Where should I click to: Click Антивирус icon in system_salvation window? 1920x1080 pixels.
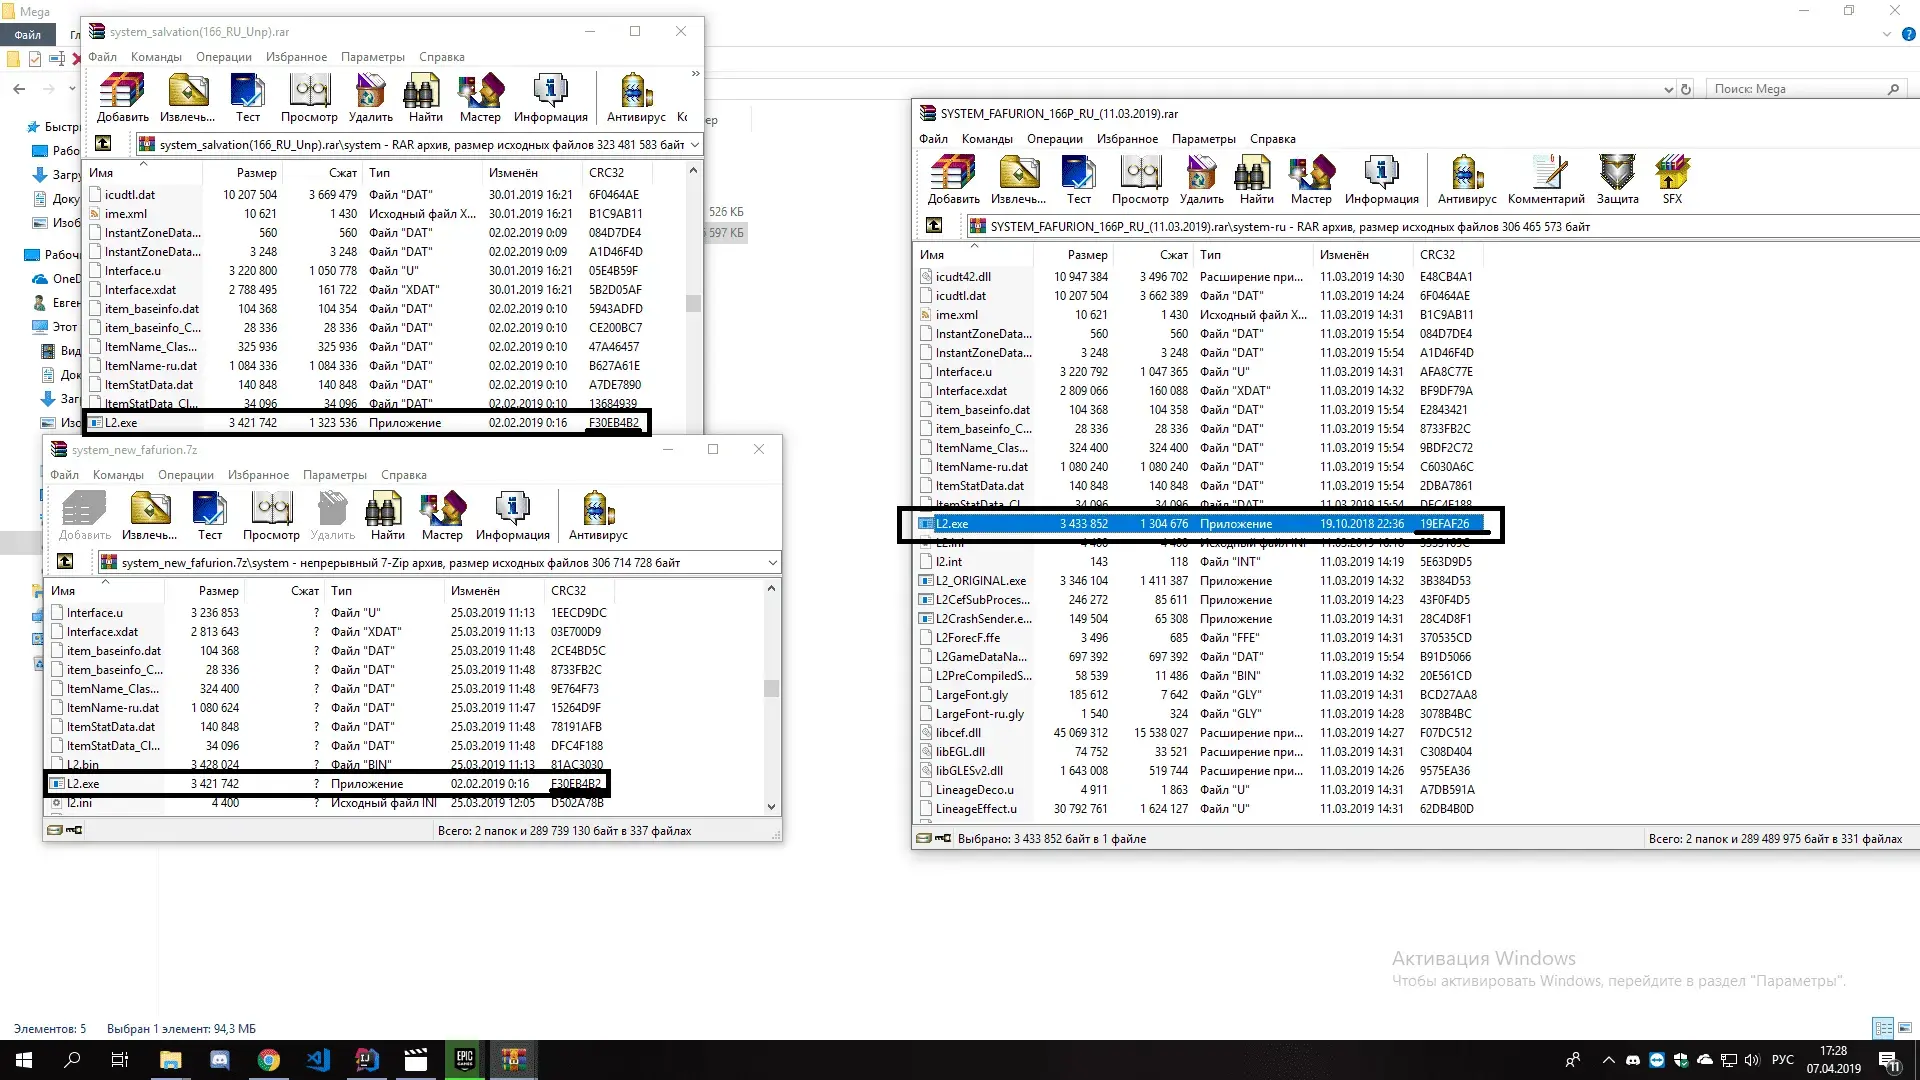[x=636, y=98]
